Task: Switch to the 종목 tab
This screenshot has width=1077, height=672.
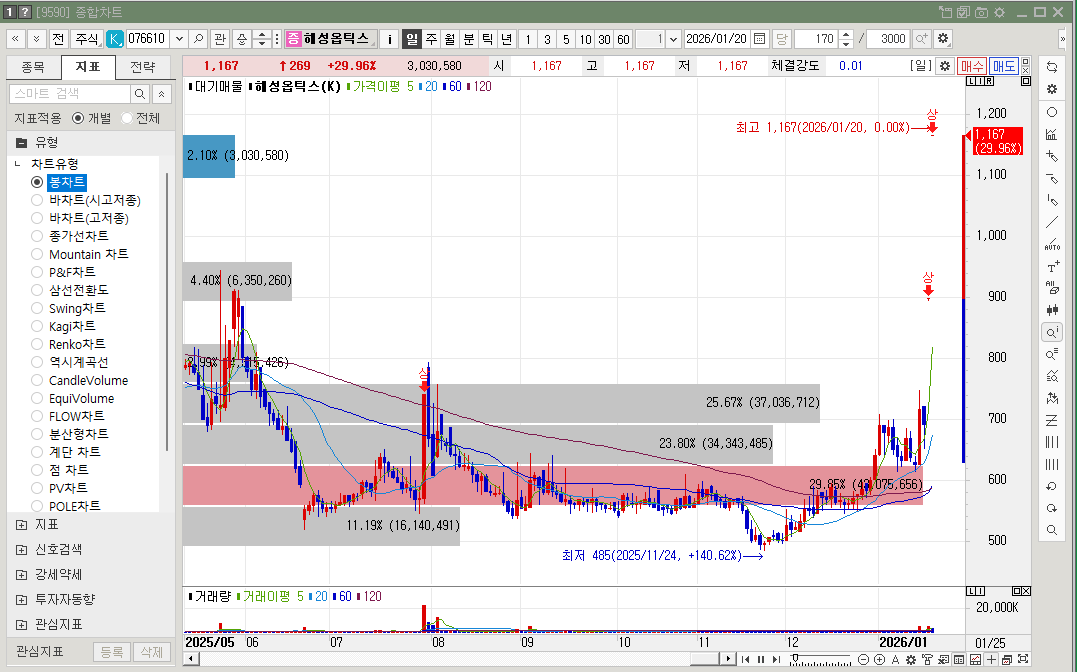Action: (x=33, y=67)
